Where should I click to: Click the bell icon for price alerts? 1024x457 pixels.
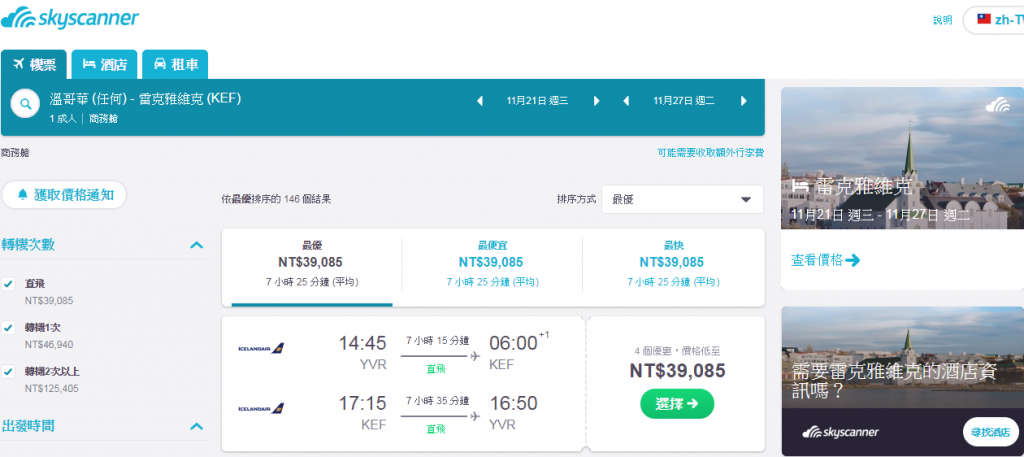tap(23, 195)
